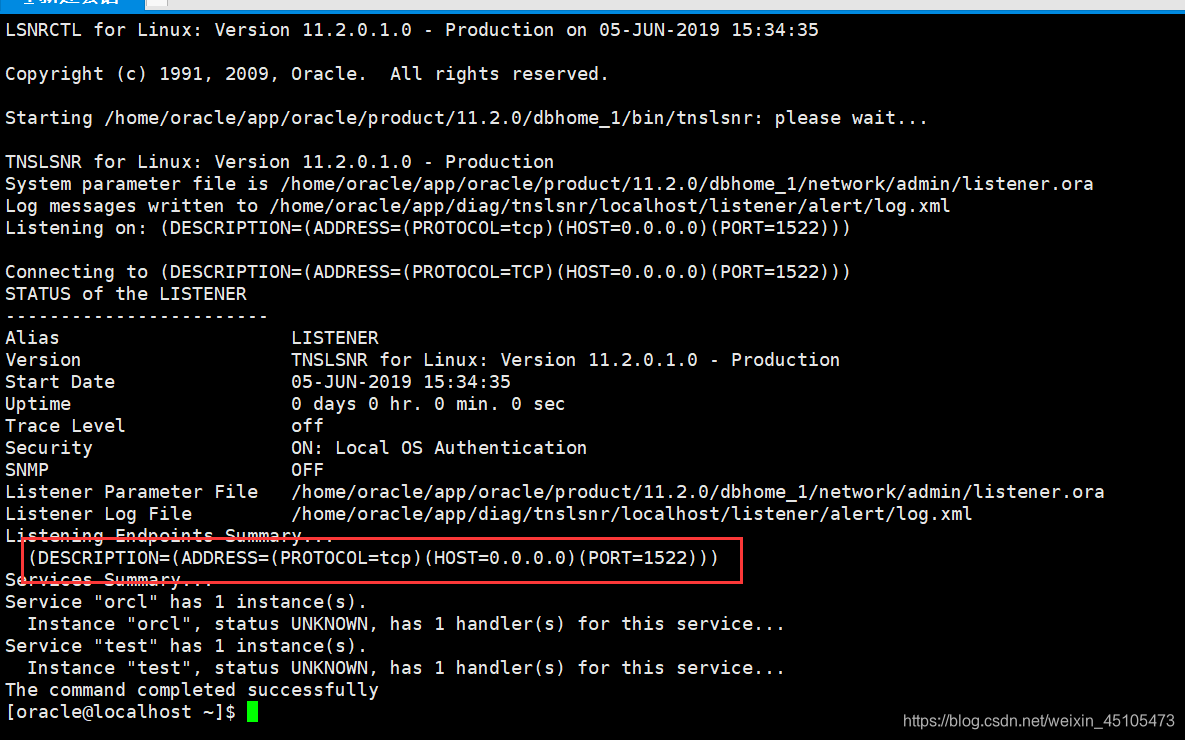Click the Instance "orcl" status UNKNOWN line
Viewport: 1185px width, 740px height.
(x=406, y=624)
